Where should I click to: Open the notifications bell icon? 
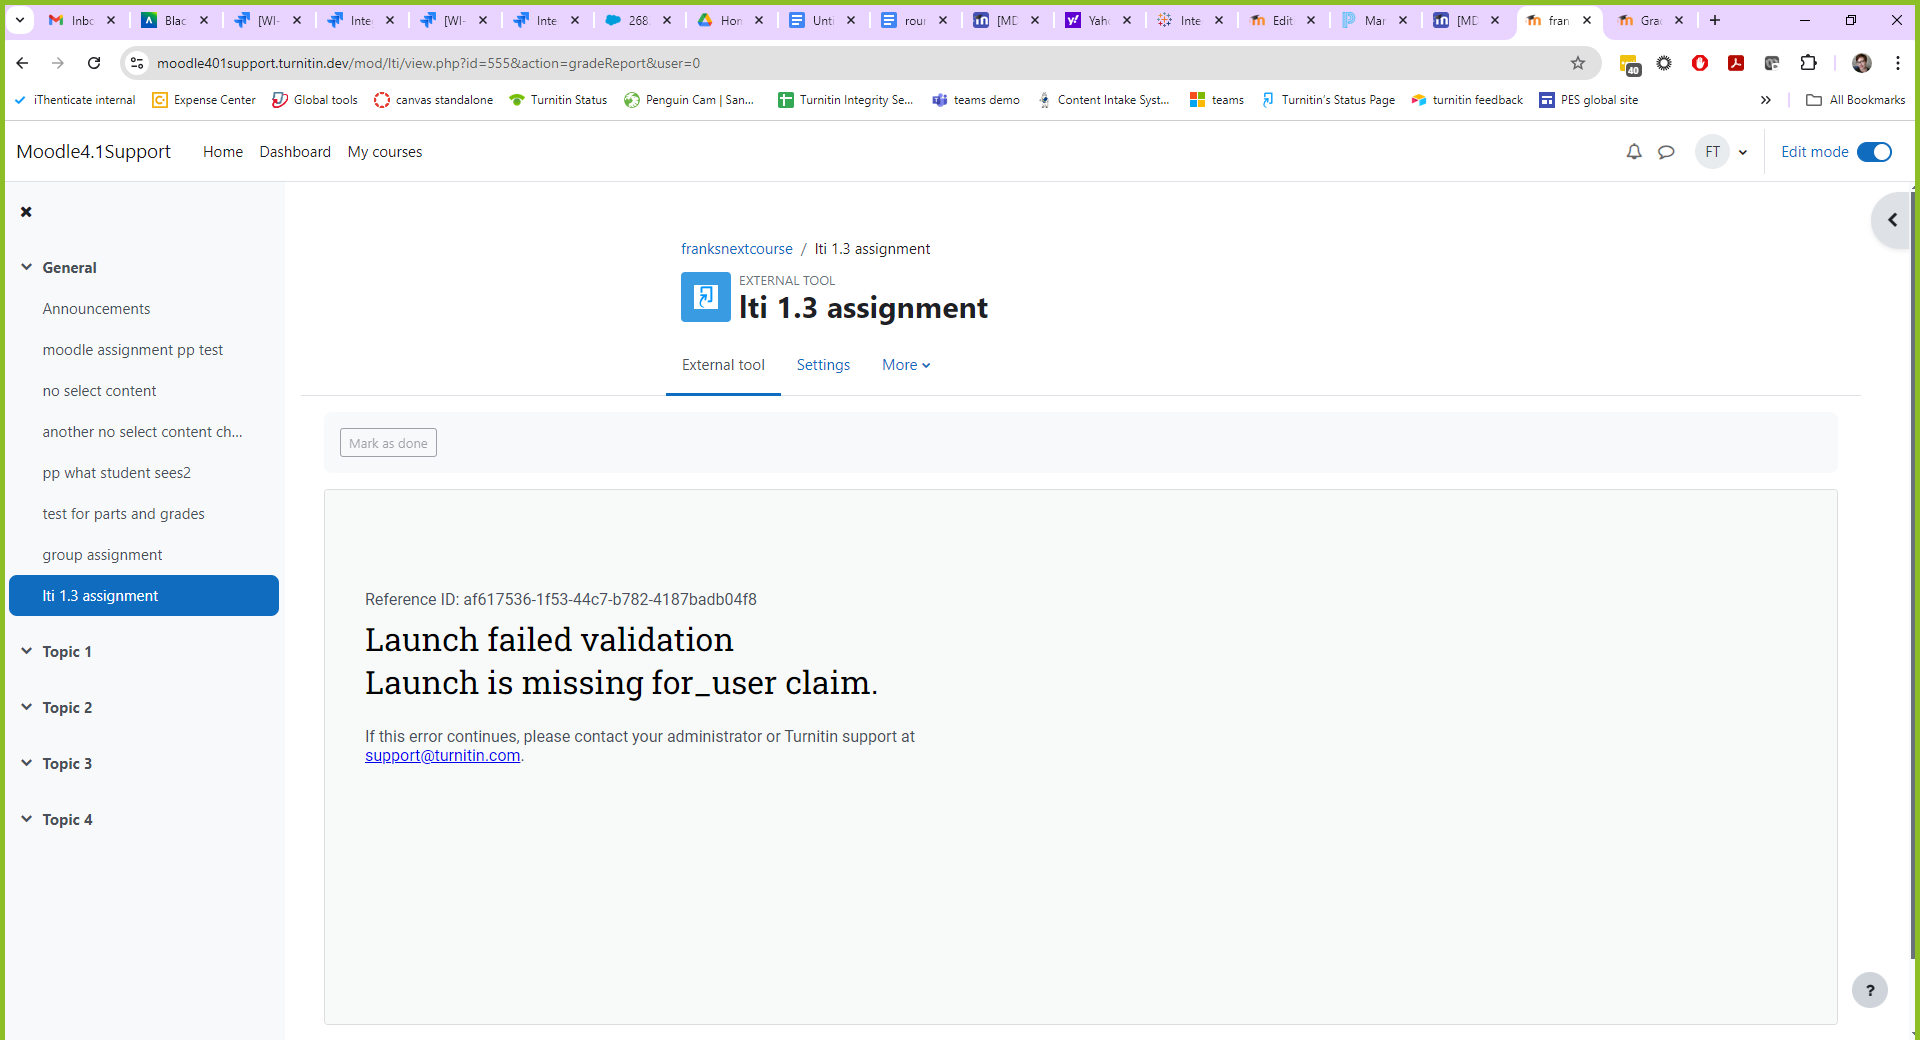tap(1634, 152)
